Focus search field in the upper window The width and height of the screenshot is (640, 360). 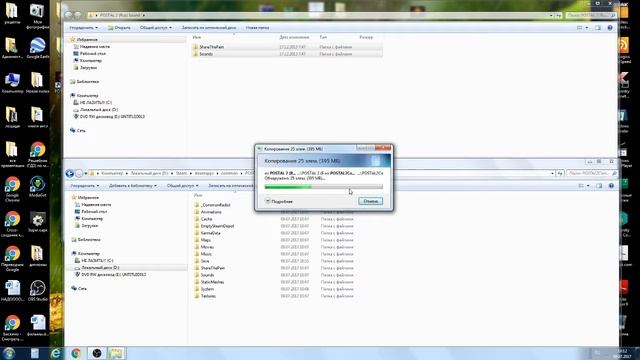591,16
